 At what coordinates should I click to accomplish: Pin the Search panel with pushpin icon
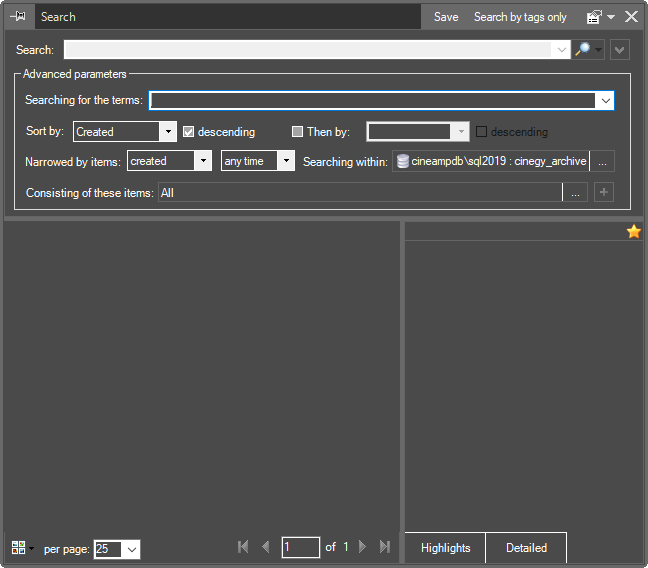pos(18,17)
